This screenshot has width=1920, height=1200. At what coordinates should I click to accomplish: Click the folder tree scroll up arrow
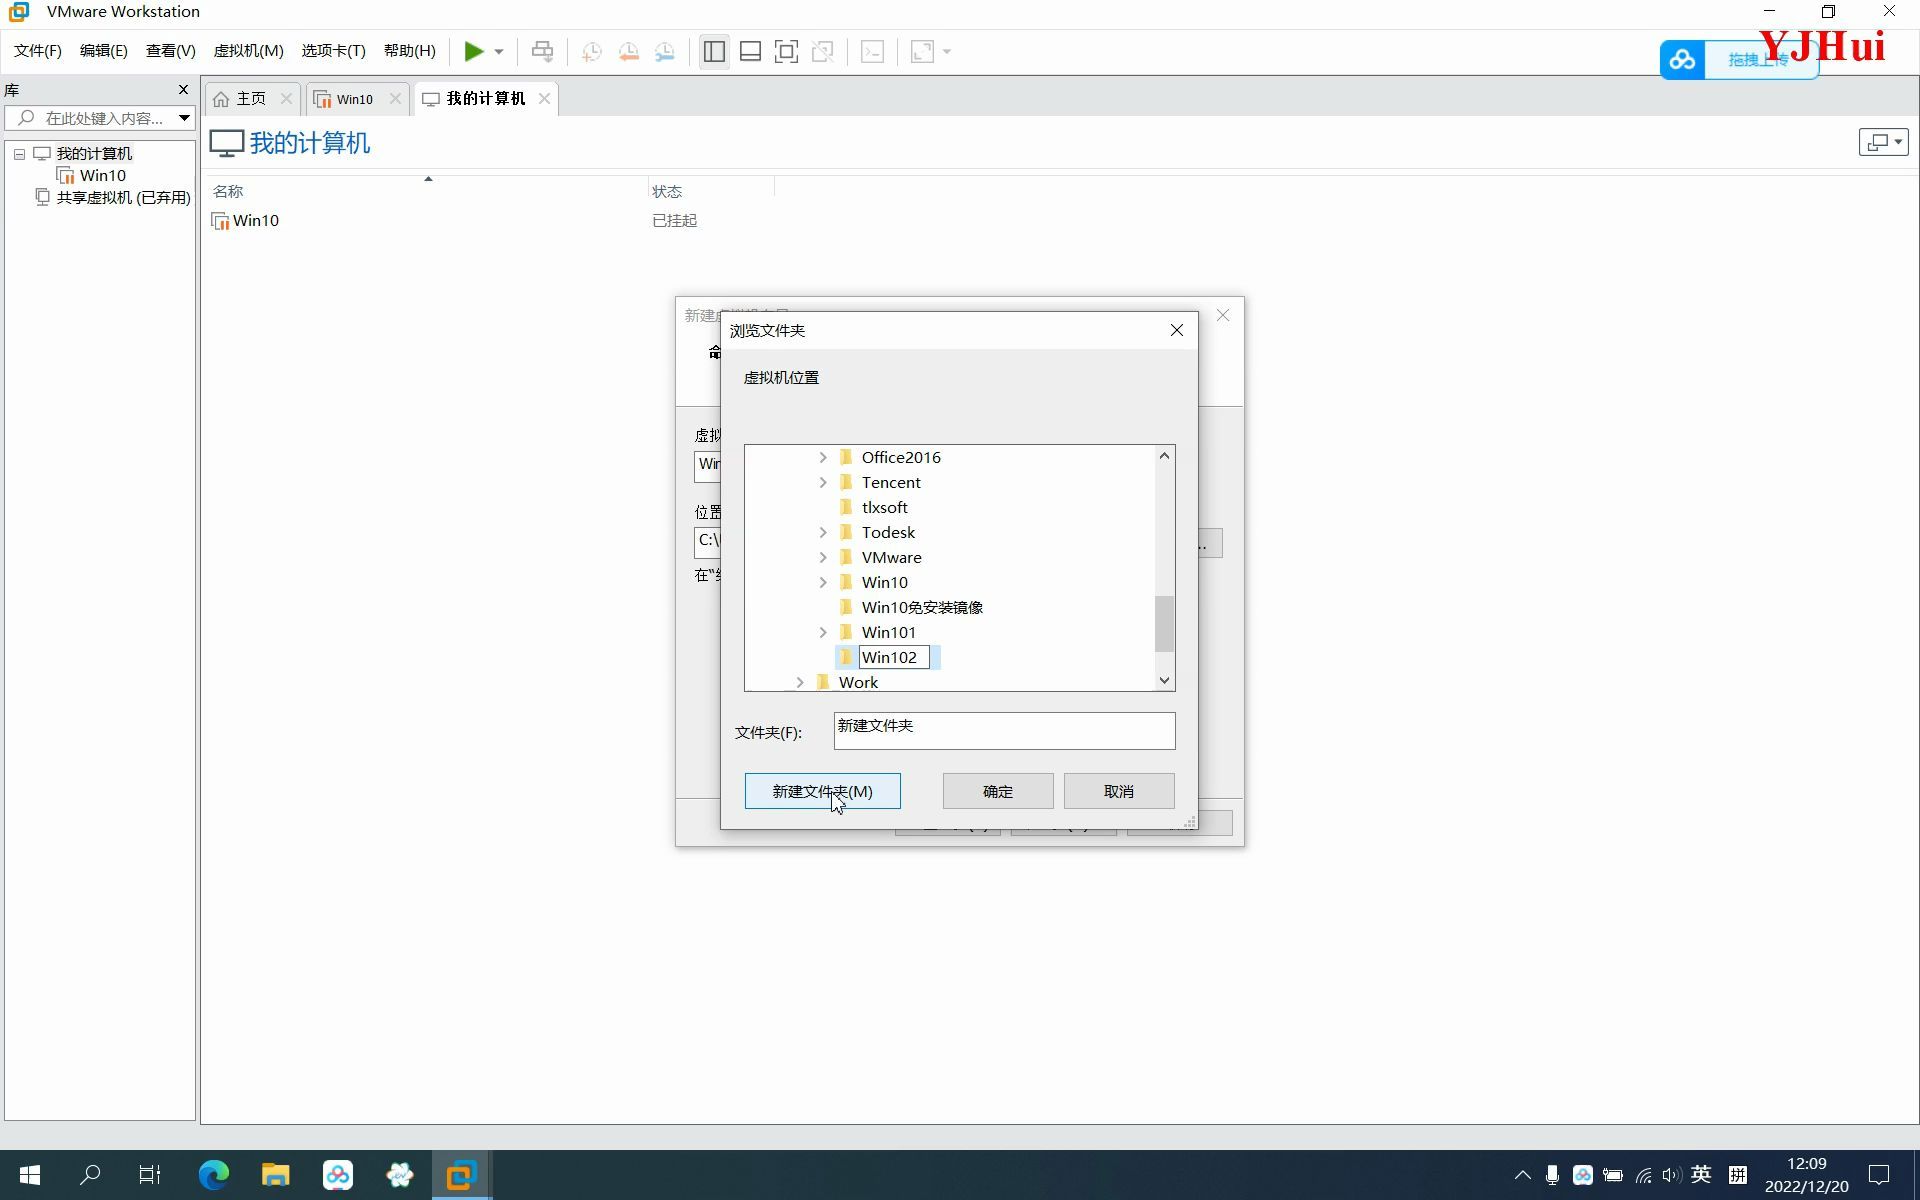pyautogui.click(x=1164, y=456)
